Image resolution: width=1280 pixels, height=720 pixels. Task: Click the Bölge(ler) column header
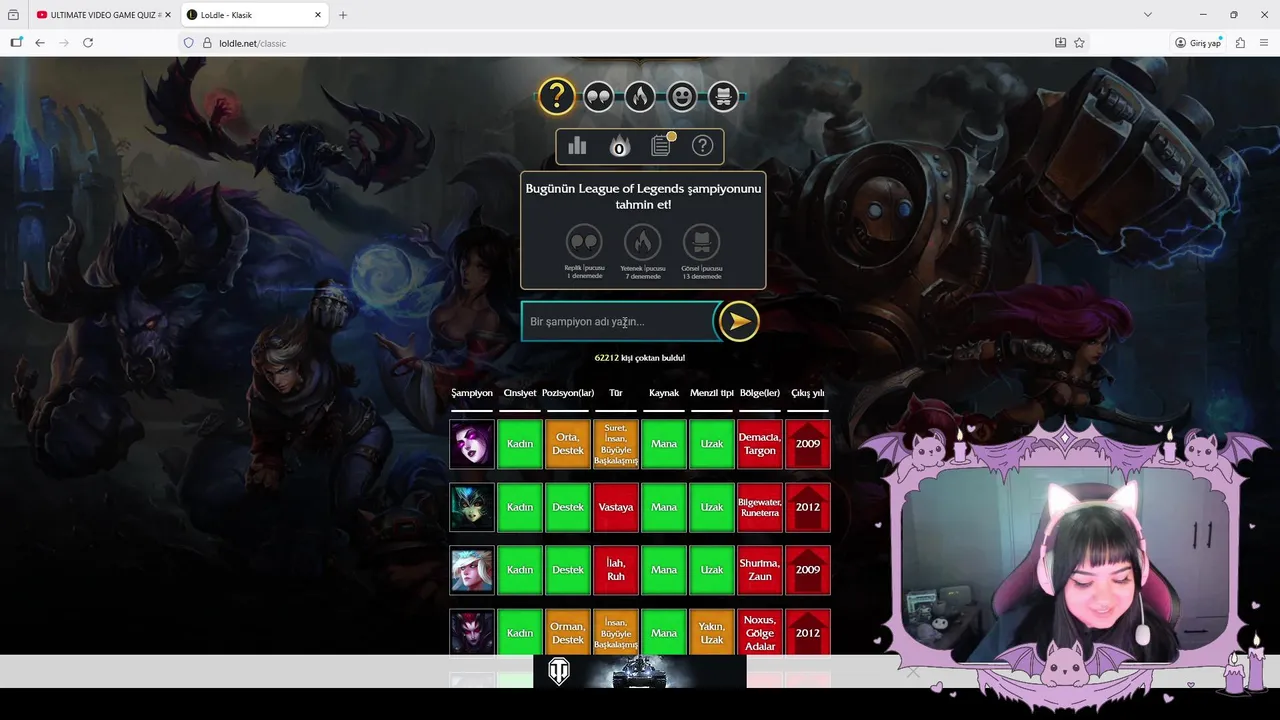pos(760,393)
